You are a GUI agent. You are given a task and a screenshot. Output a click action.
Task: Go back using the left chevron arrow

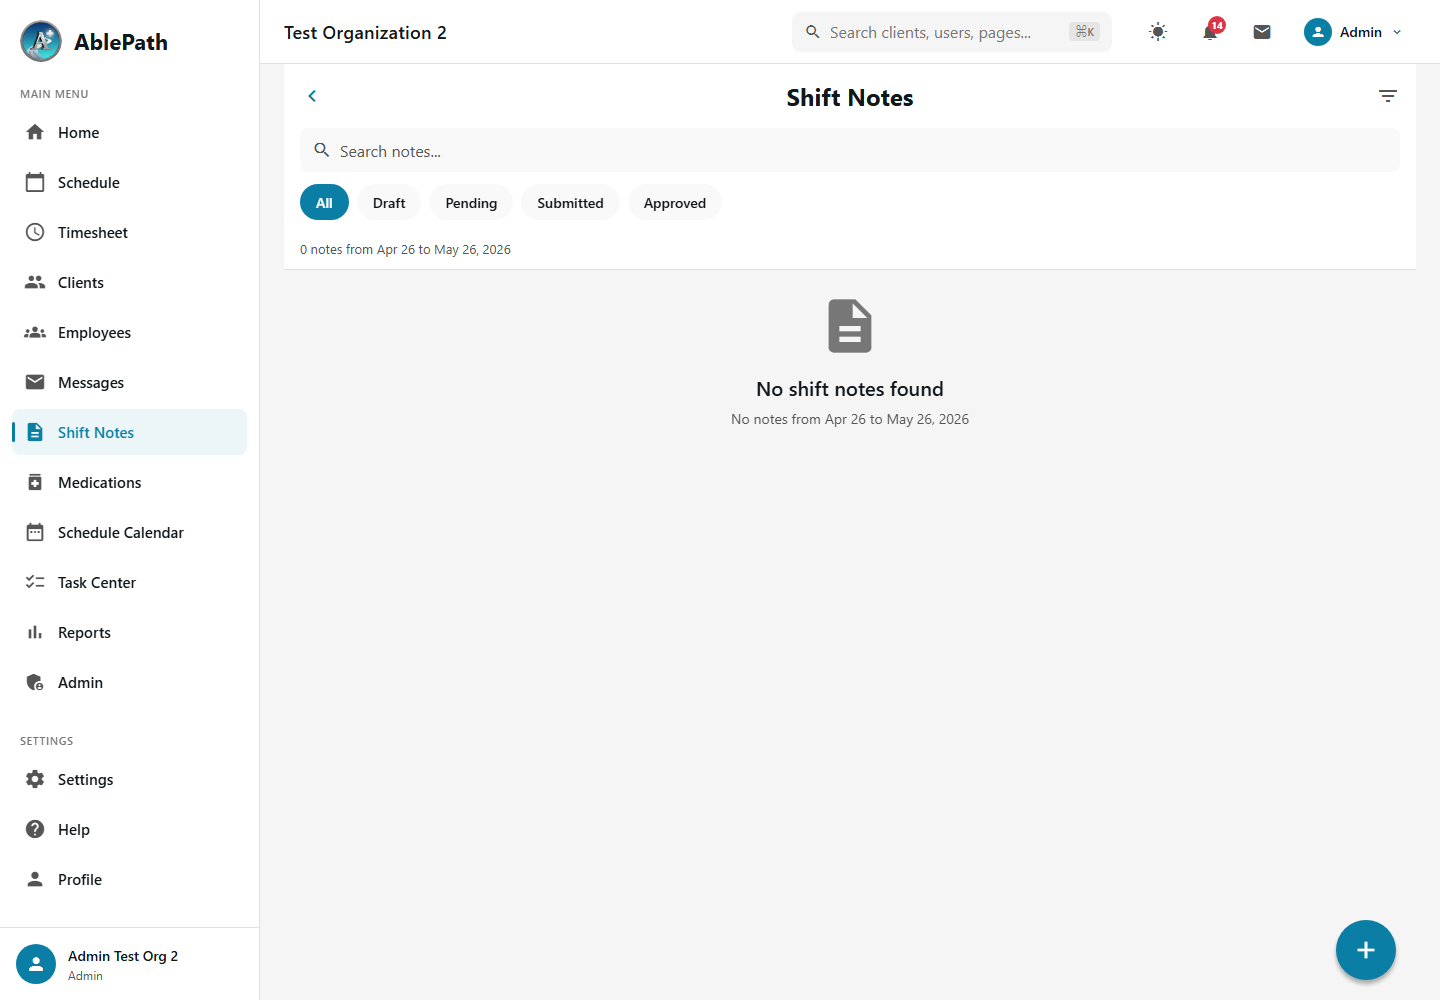312,96
